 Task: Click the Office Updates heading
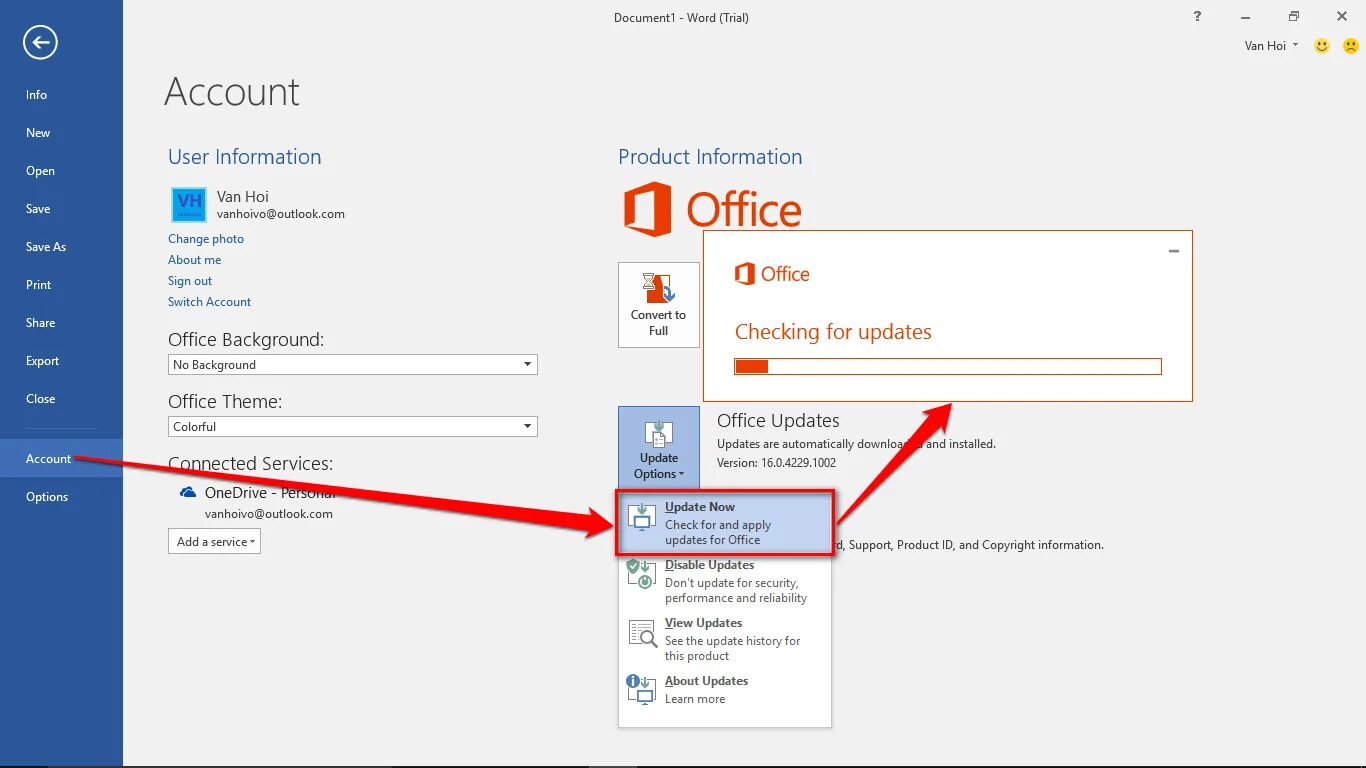pyautogui.click(x=778, y=421)
